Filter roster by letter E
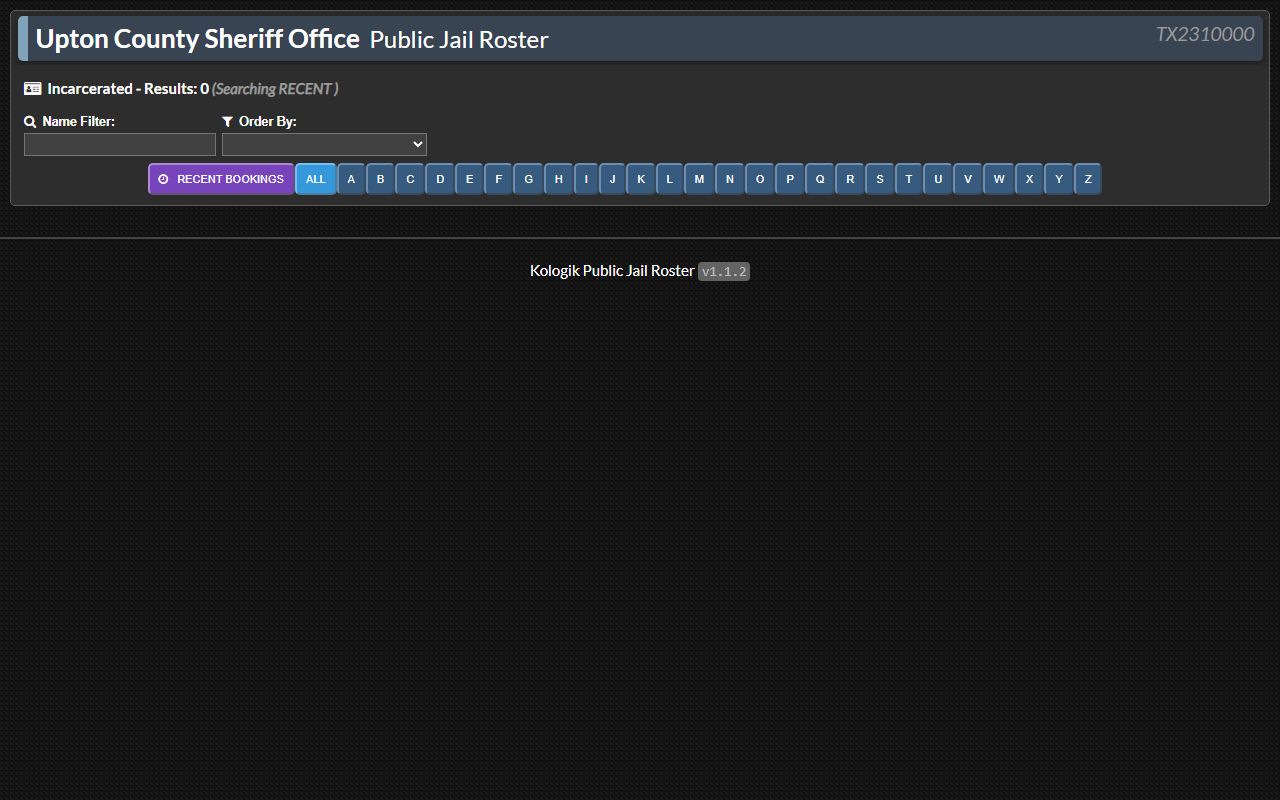The image size is (1280, 800). coord(470,179)
